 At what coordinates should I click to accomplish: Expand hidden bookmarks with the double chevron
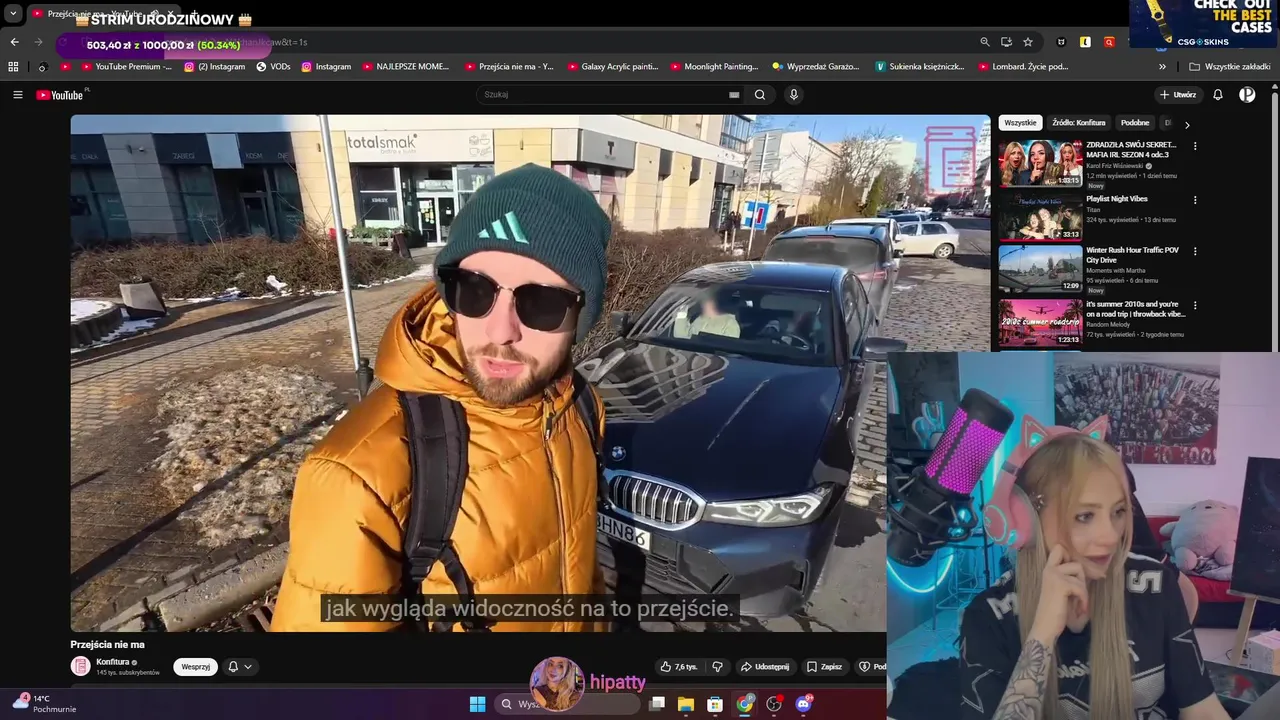[1162, 67]
